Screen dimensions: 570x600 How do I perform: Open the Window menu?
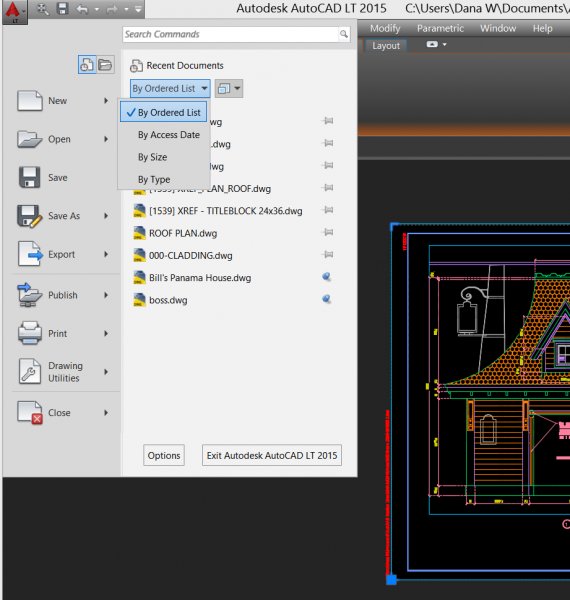click(x=498, y=28)
